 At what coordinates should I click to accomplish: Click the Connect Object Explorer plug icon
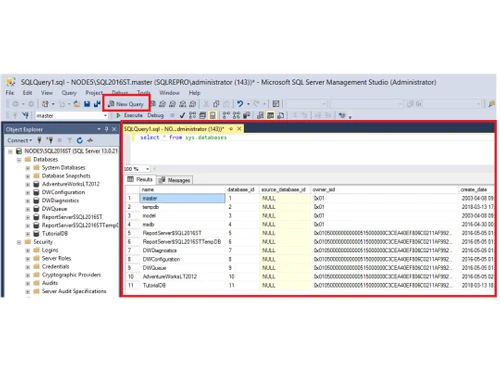pos(39,140)
